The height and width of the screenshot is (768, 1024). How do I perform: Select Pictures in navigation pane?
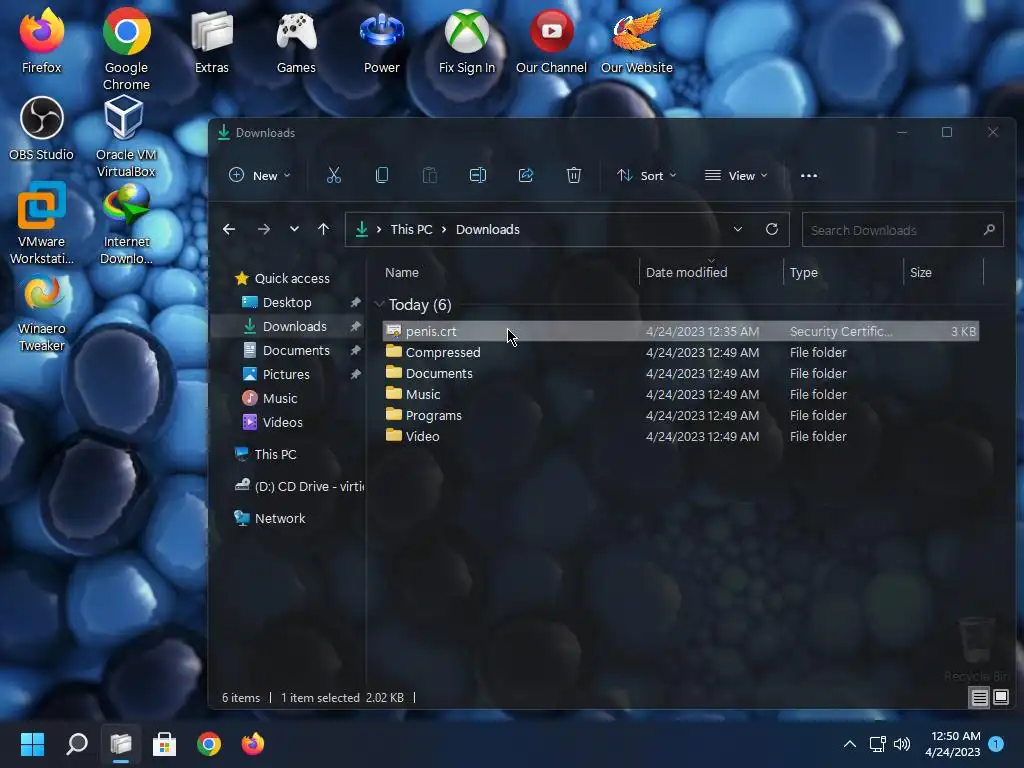click(286, 374)
